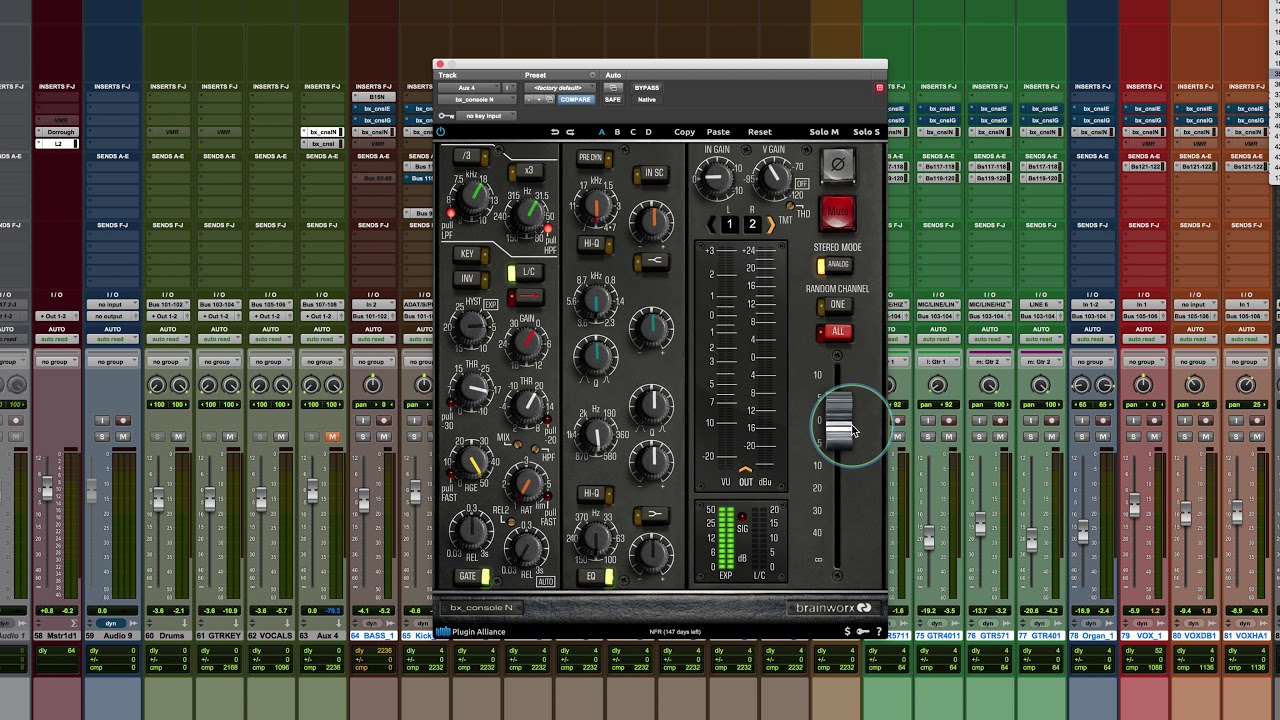Select settings slot D
Viewport: 1280px width, 720px height.
click(648, 132)
